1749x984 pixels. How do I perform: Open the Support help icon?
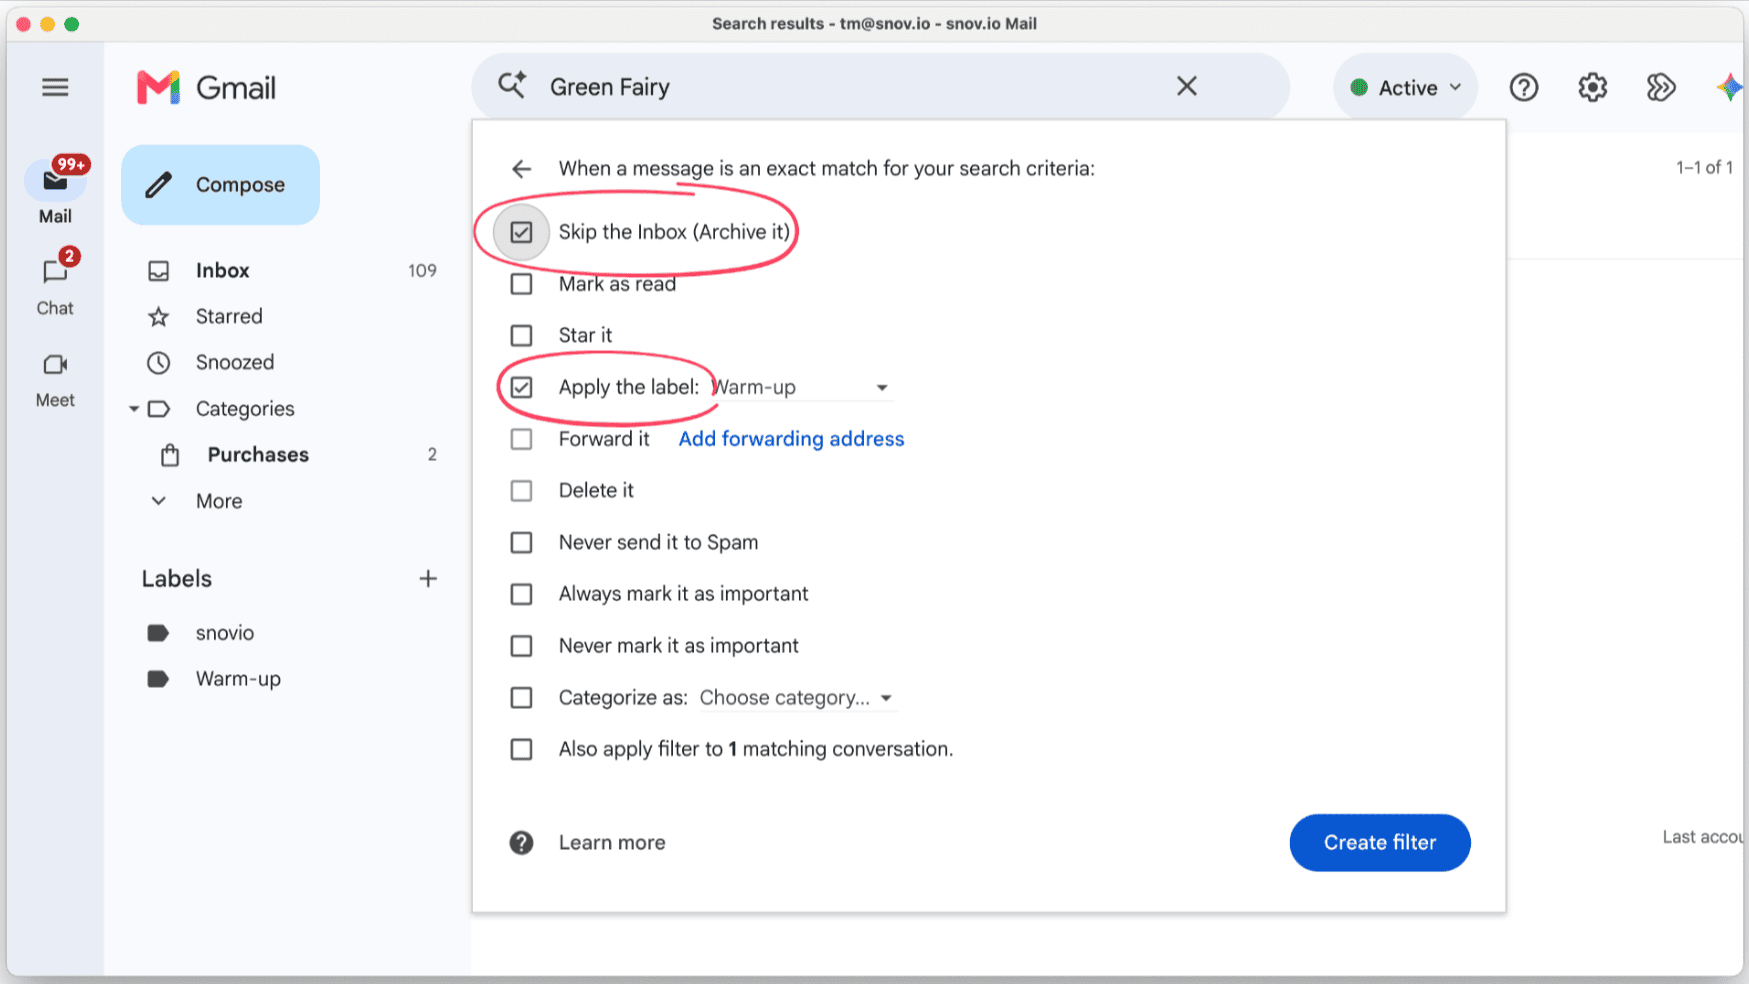point(1523,88)
